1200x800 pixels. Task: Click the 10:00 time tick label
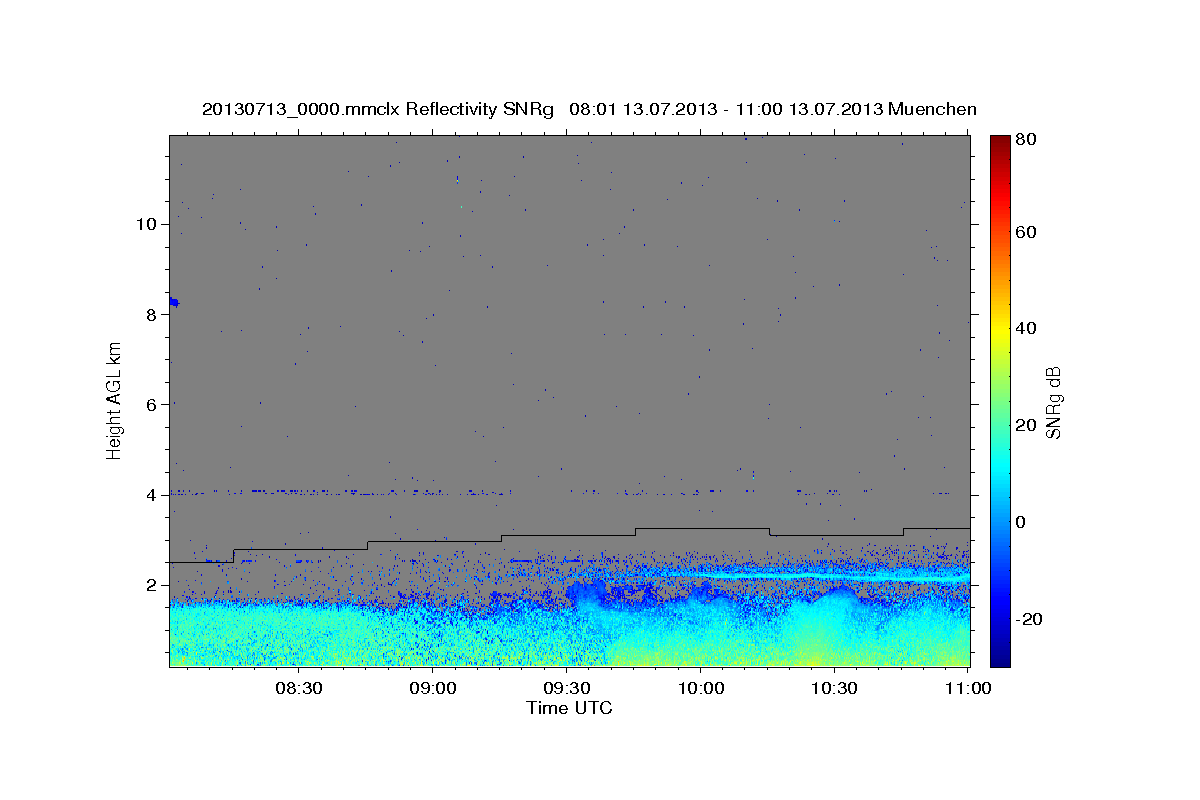702,688
